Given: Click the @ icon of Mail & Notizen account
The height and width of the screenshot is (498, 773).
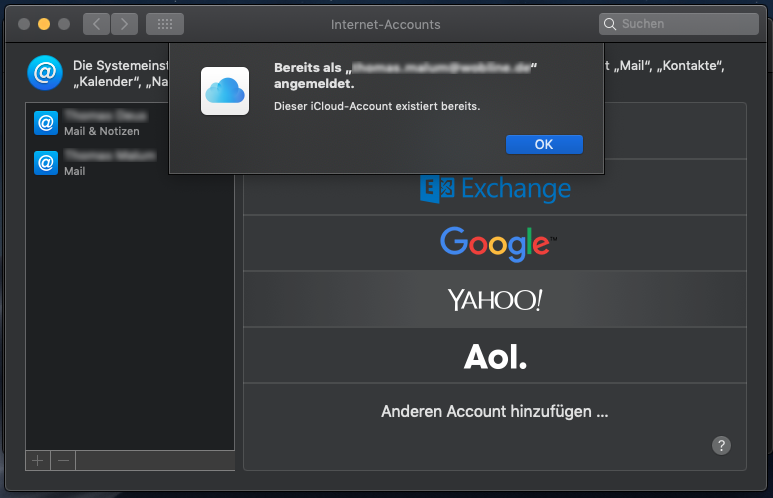Looking at the screenshot, I should pos(46,123).
